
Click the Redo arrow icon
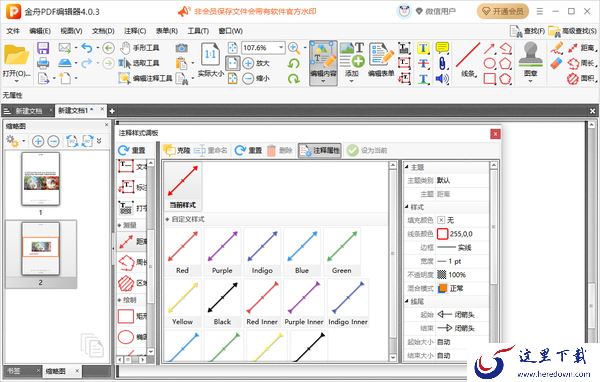tap(87, 63)
